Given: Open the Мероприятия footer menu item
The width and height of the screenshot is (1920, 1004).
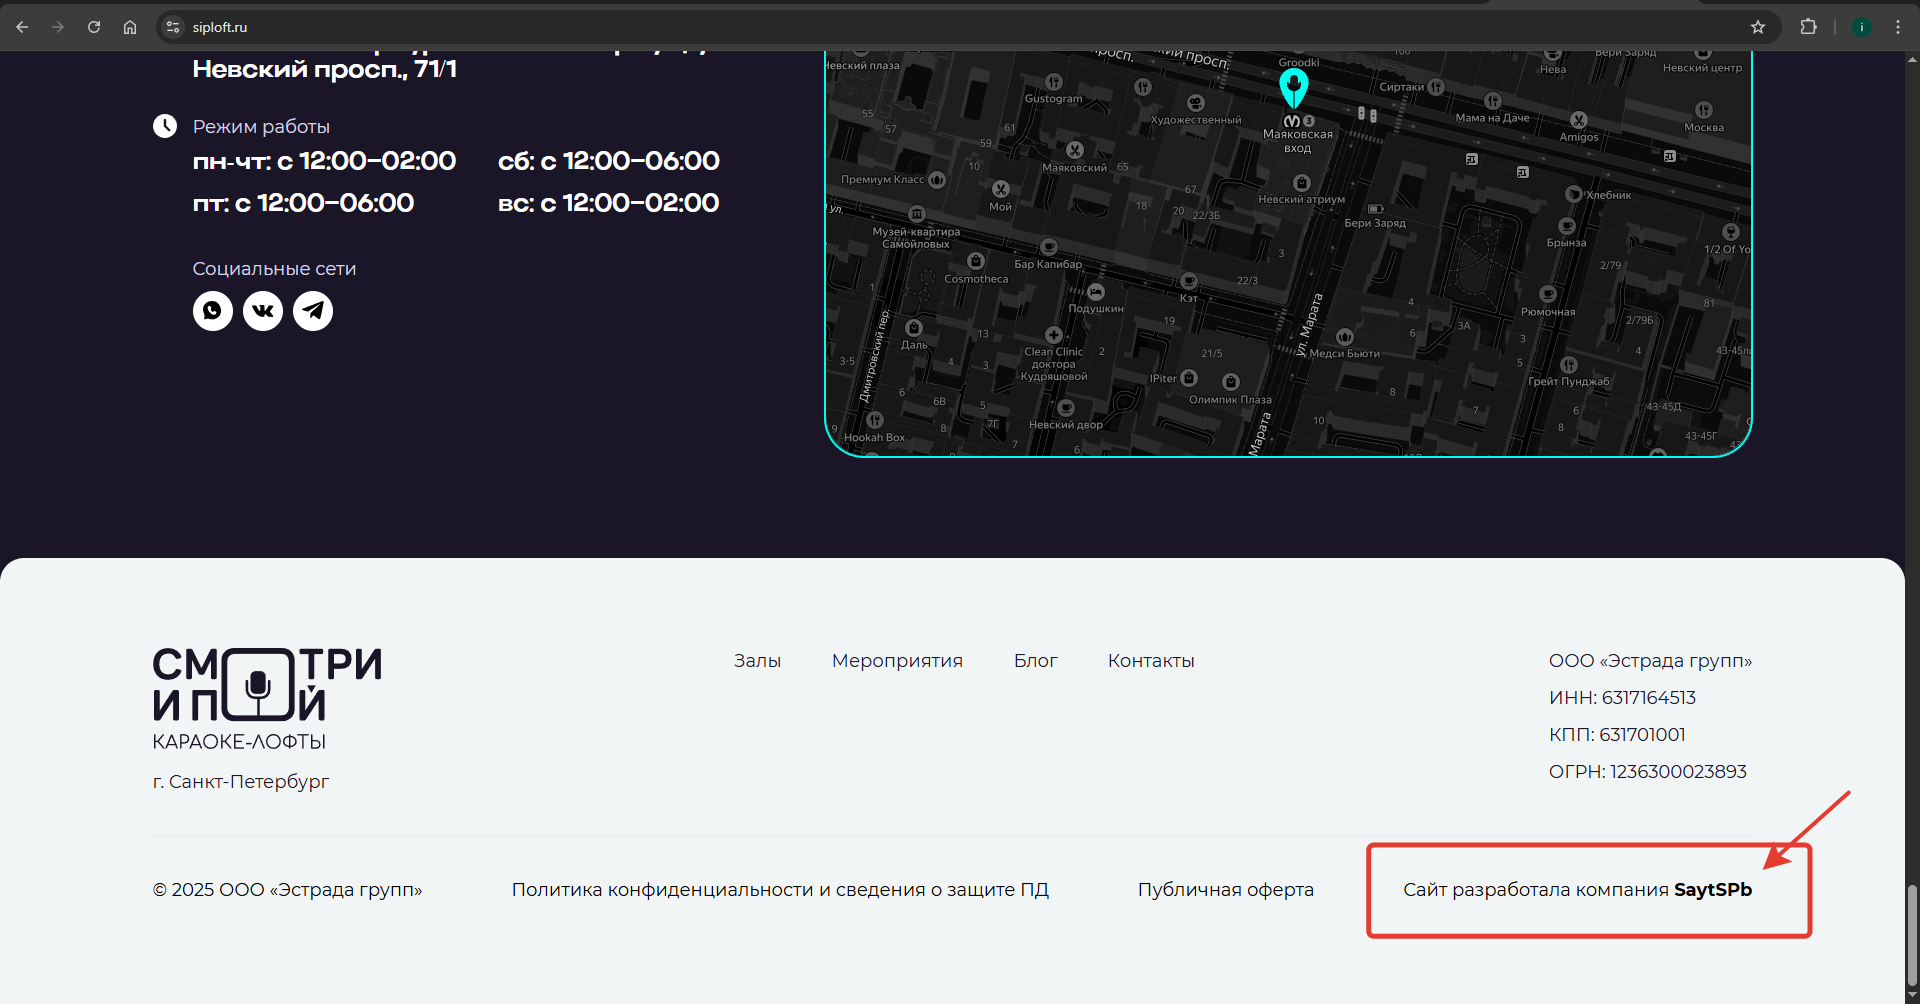Looking at the screenshot, I should (x=897, y=661).
